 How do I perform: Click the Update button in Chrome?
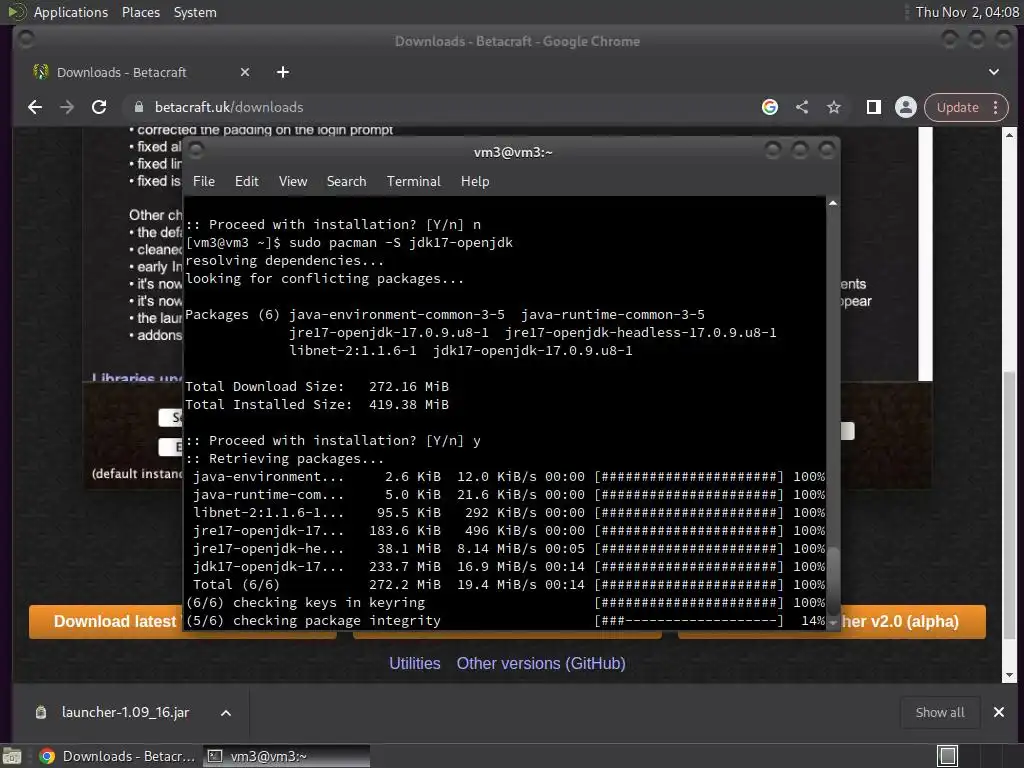click(957, 107)
